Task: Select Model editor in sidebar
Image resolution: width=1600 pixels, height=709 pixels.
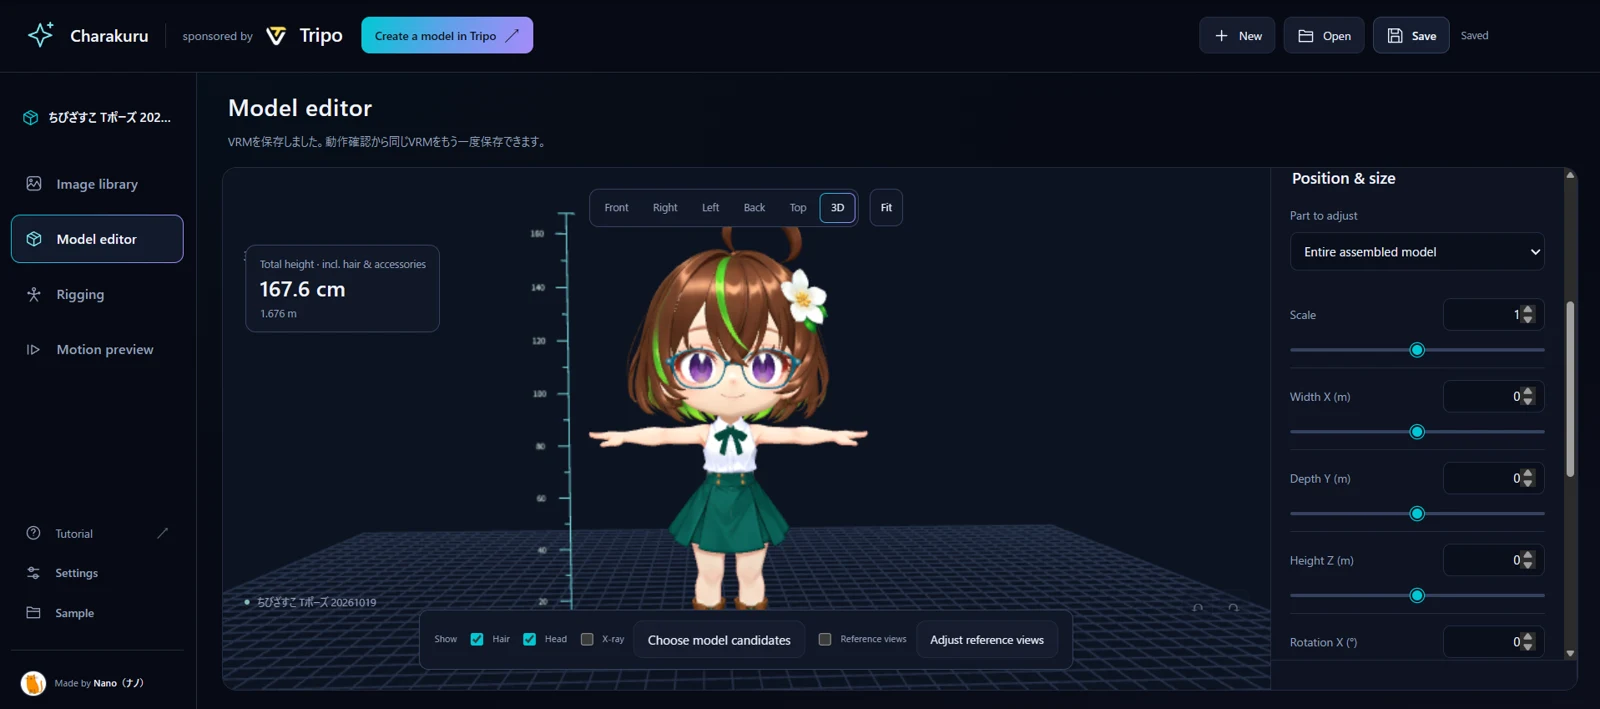Action: click(x=97, y=239)
